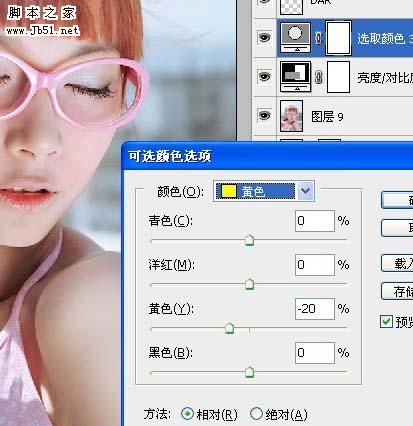
Task: Select the 绝对(A) method radio button
Action: coord(256,414)
